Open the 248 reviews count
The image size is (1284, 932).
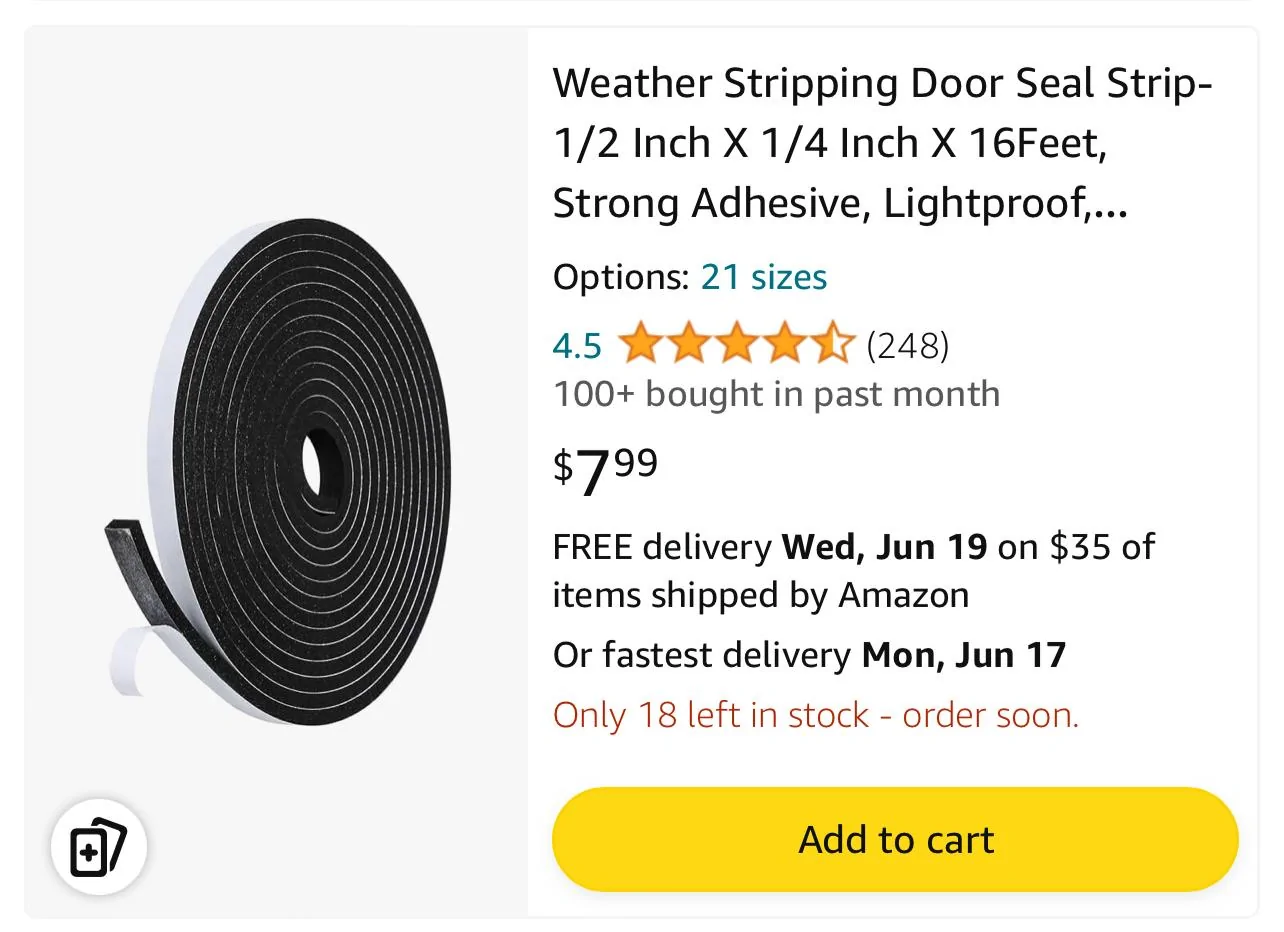pyautogui.click(x=907, y=346)
